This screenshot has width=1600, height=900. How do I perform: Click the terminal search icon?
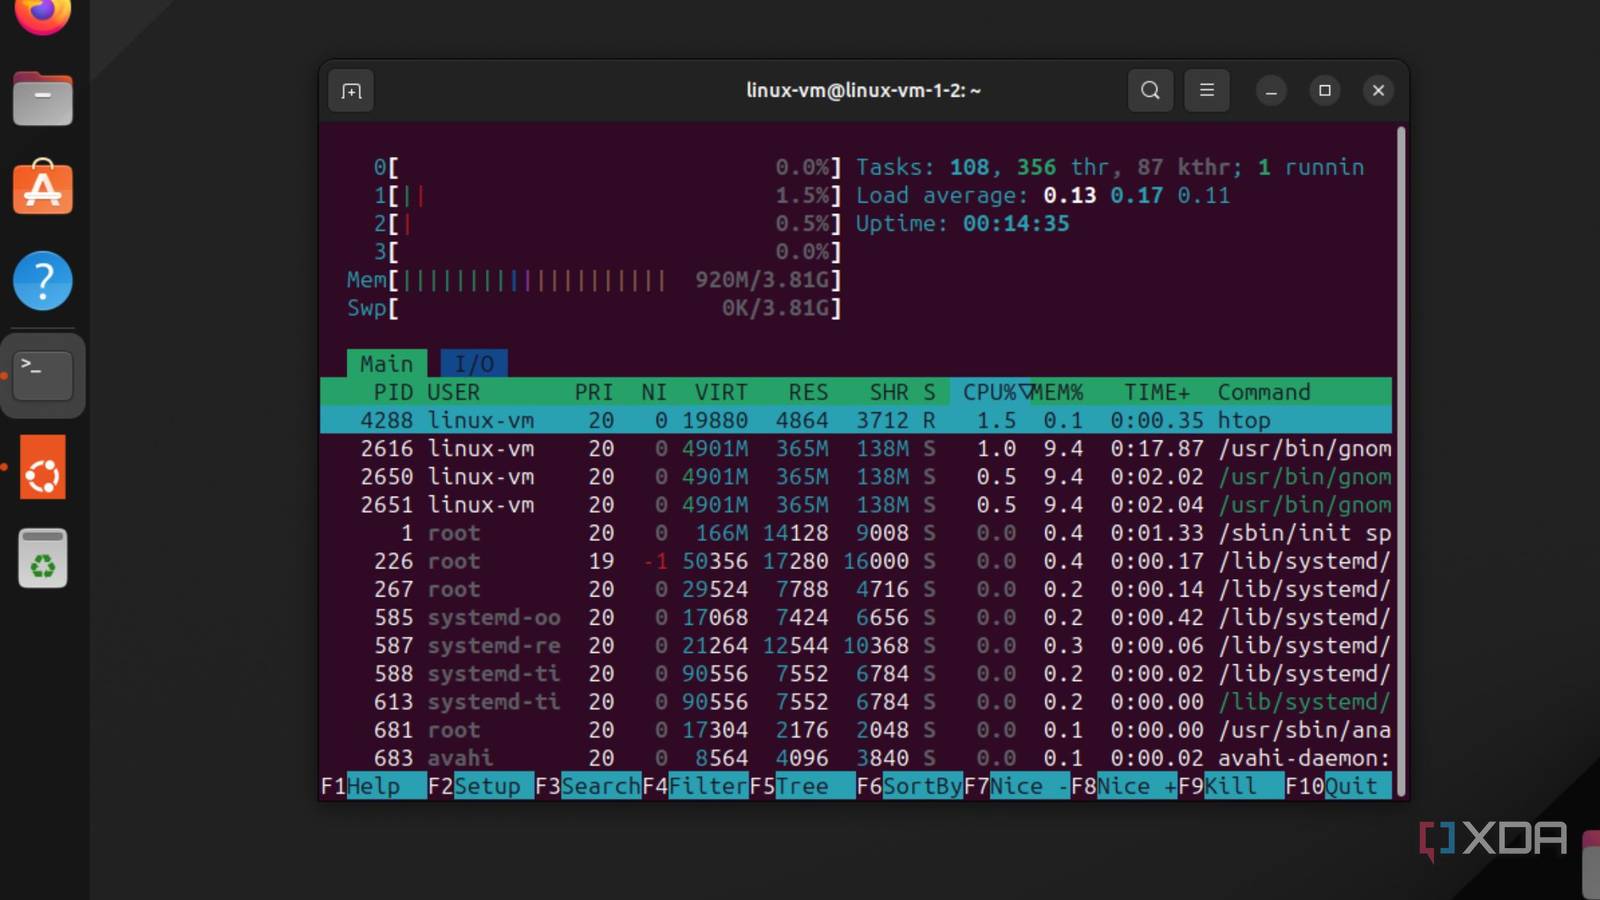point(1150,91)
